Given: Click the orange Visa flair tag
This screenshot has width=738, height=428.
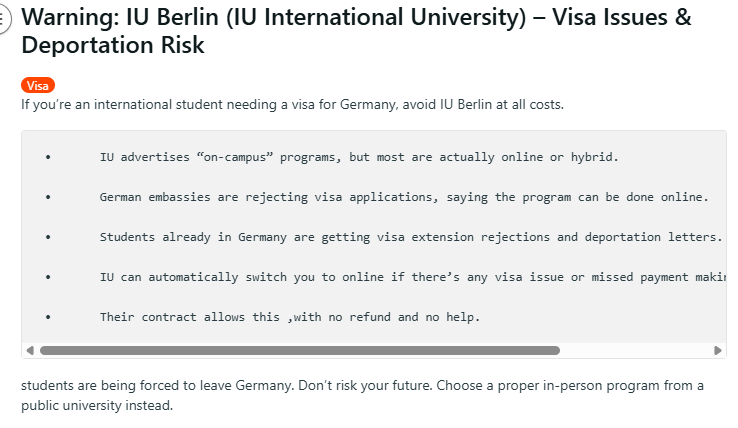Looking at the screenshot, I should [x=38, y=86].
